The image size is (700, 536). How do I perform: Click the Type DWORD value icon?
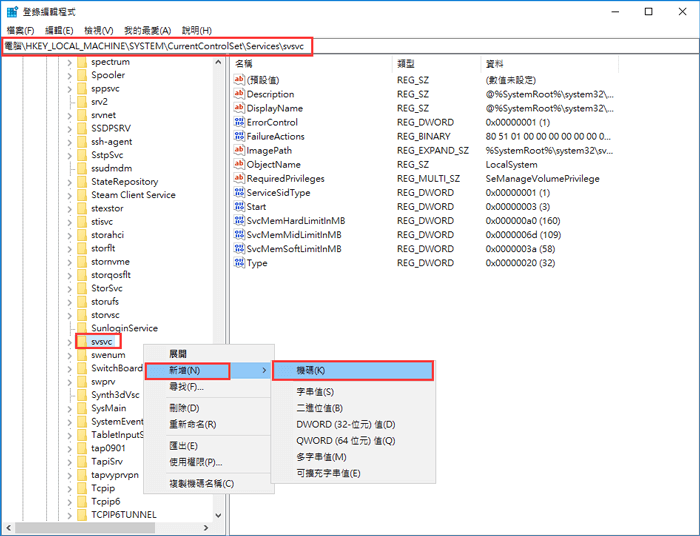[x=239, y=263]
